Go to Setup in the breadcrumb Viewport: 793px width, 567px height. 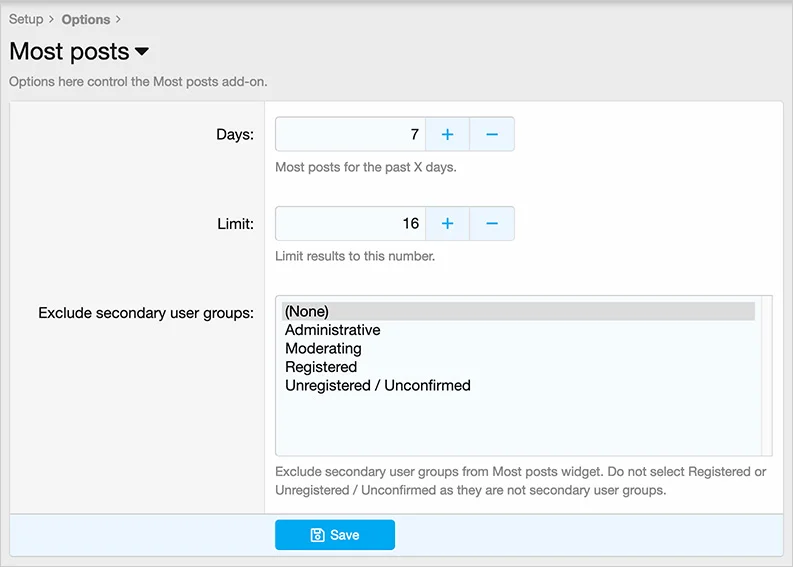[x=26, y=19]
